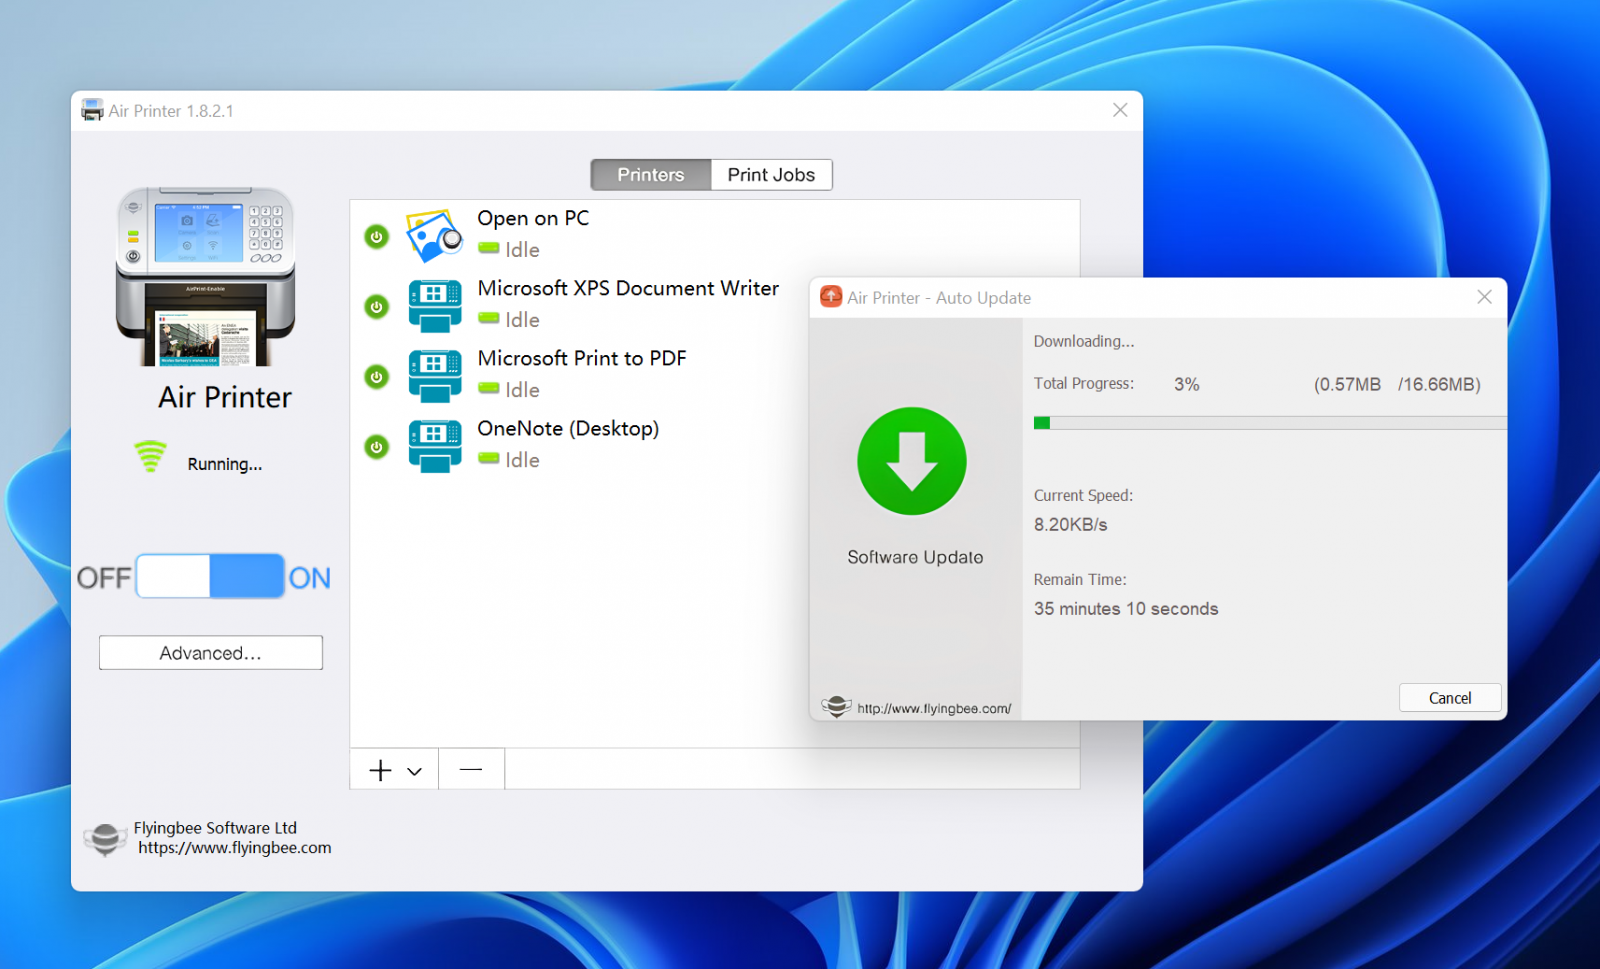
Task: Close the Auto Update dialog
Action: pos(1484,297)
